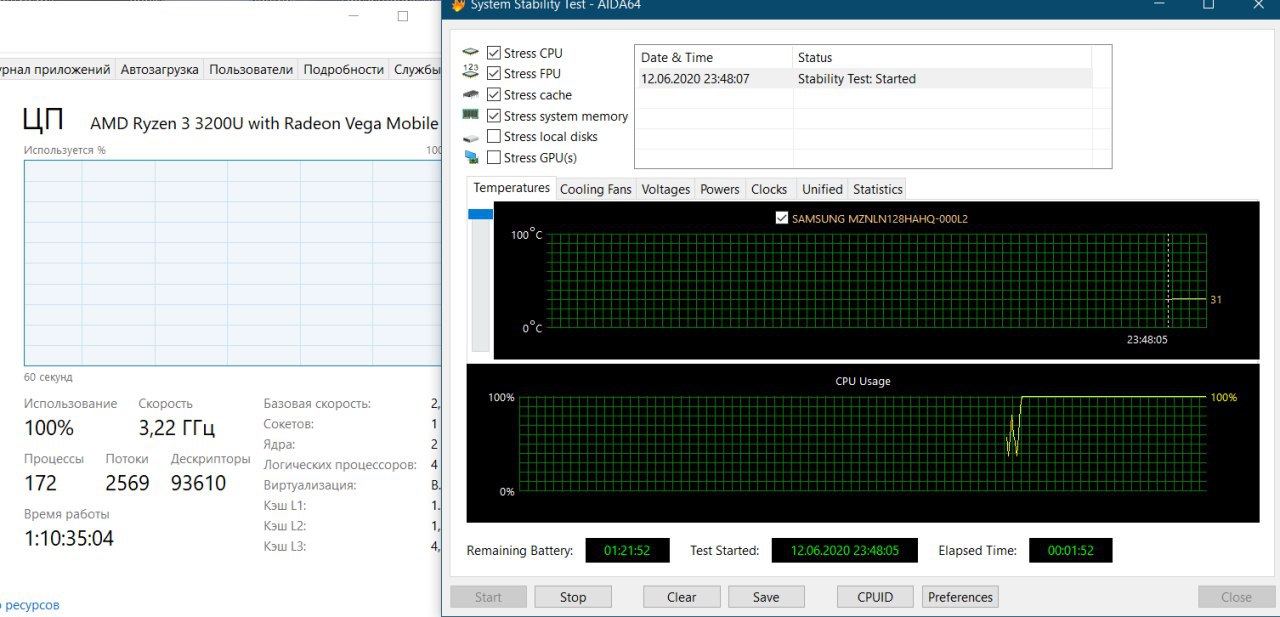Viewport: 1280px width, 617px height.
Task: Maximize the Task Manager window
Action: 403,16
